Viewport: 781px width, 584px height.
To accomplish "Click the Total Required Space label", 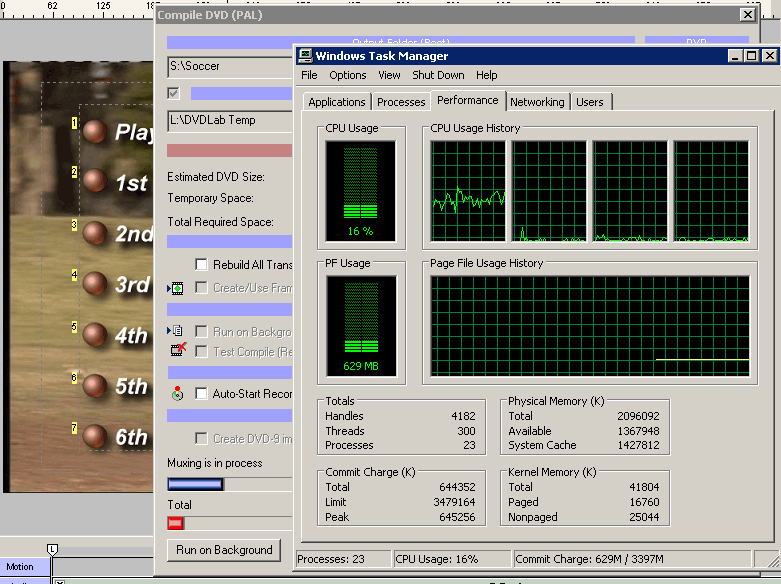I will coord(220,222).
